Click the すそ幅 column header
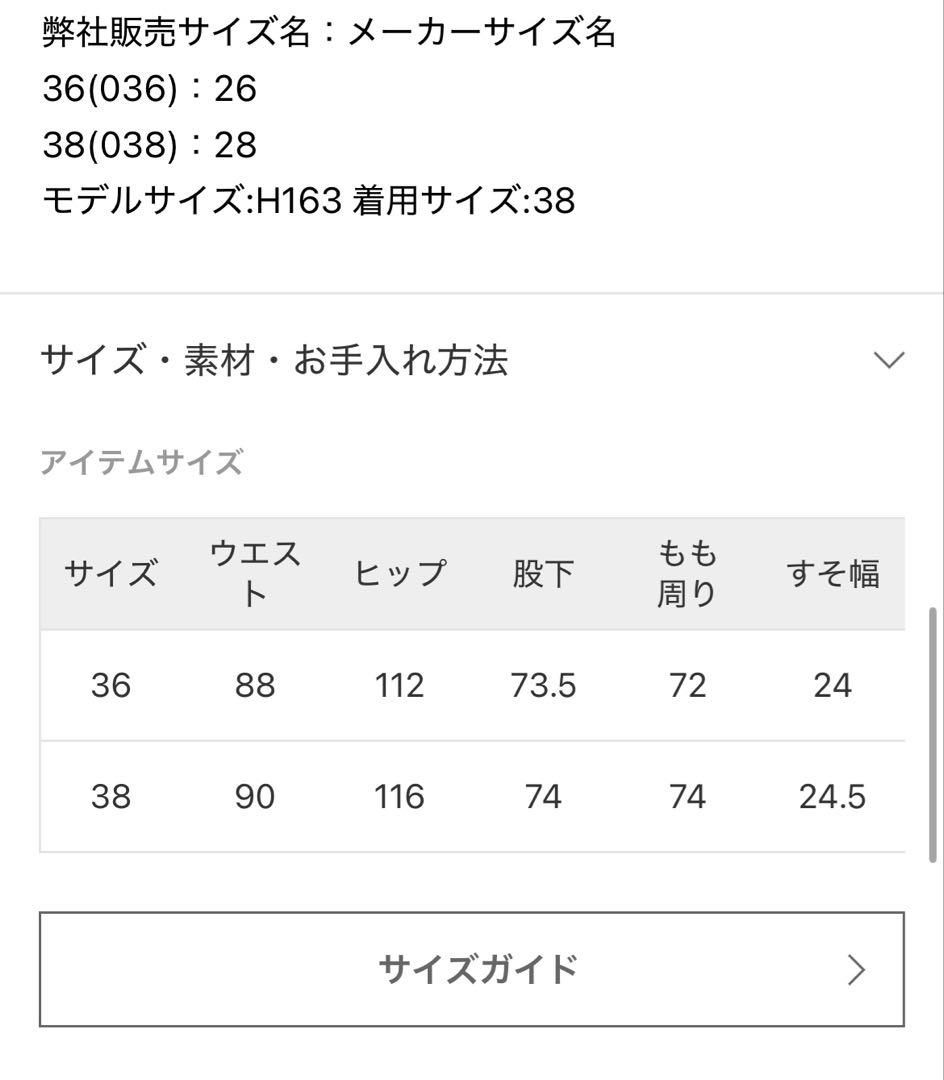This screenshot has width=944, height=1080. pos(833,572)
